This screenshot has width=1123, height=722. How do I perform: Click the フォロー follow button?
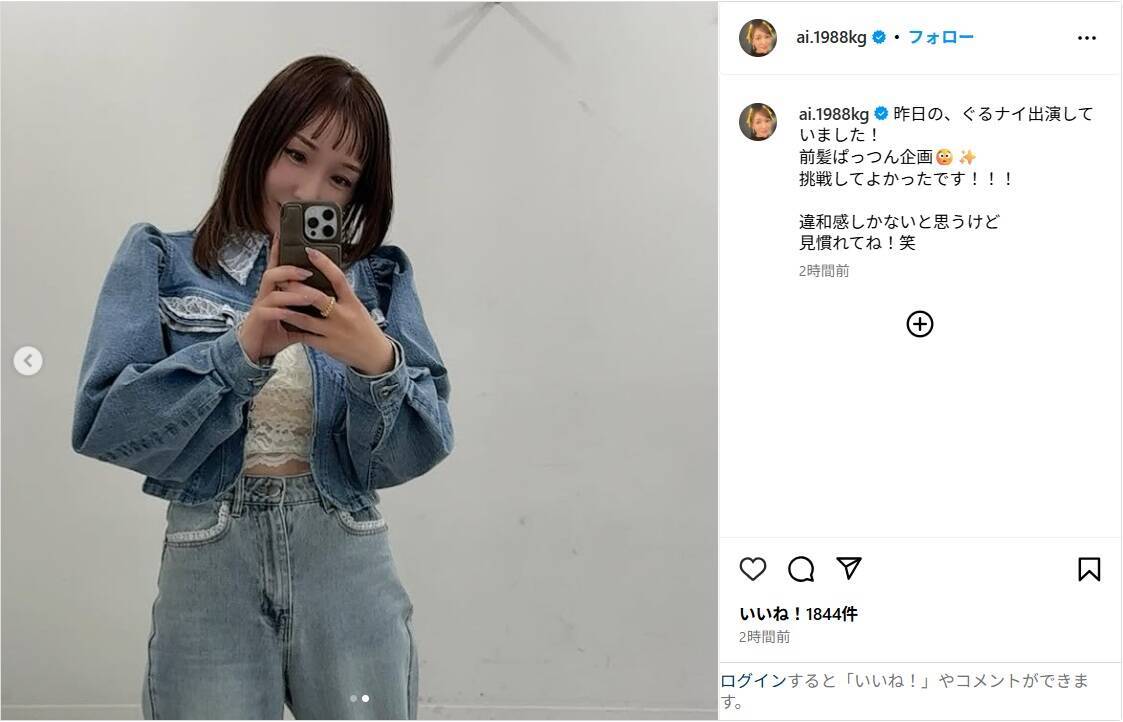coord(940,37)
